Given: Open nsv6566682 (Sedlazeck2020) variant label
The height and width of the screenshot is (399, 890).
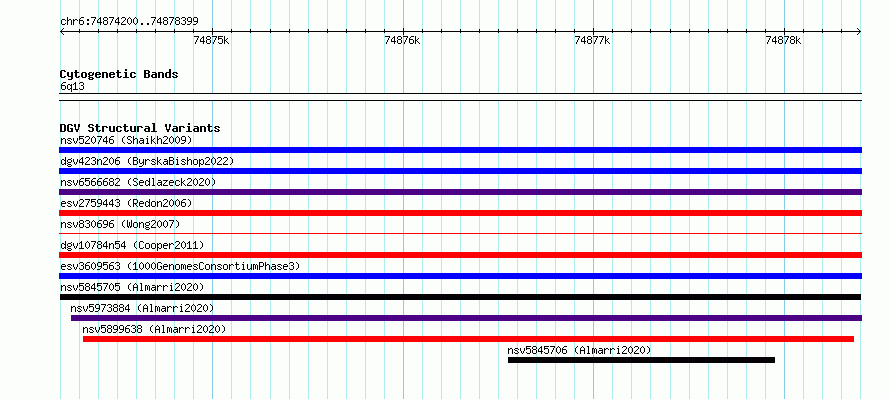Looking at the screenshot, I should tap(138, 182).
